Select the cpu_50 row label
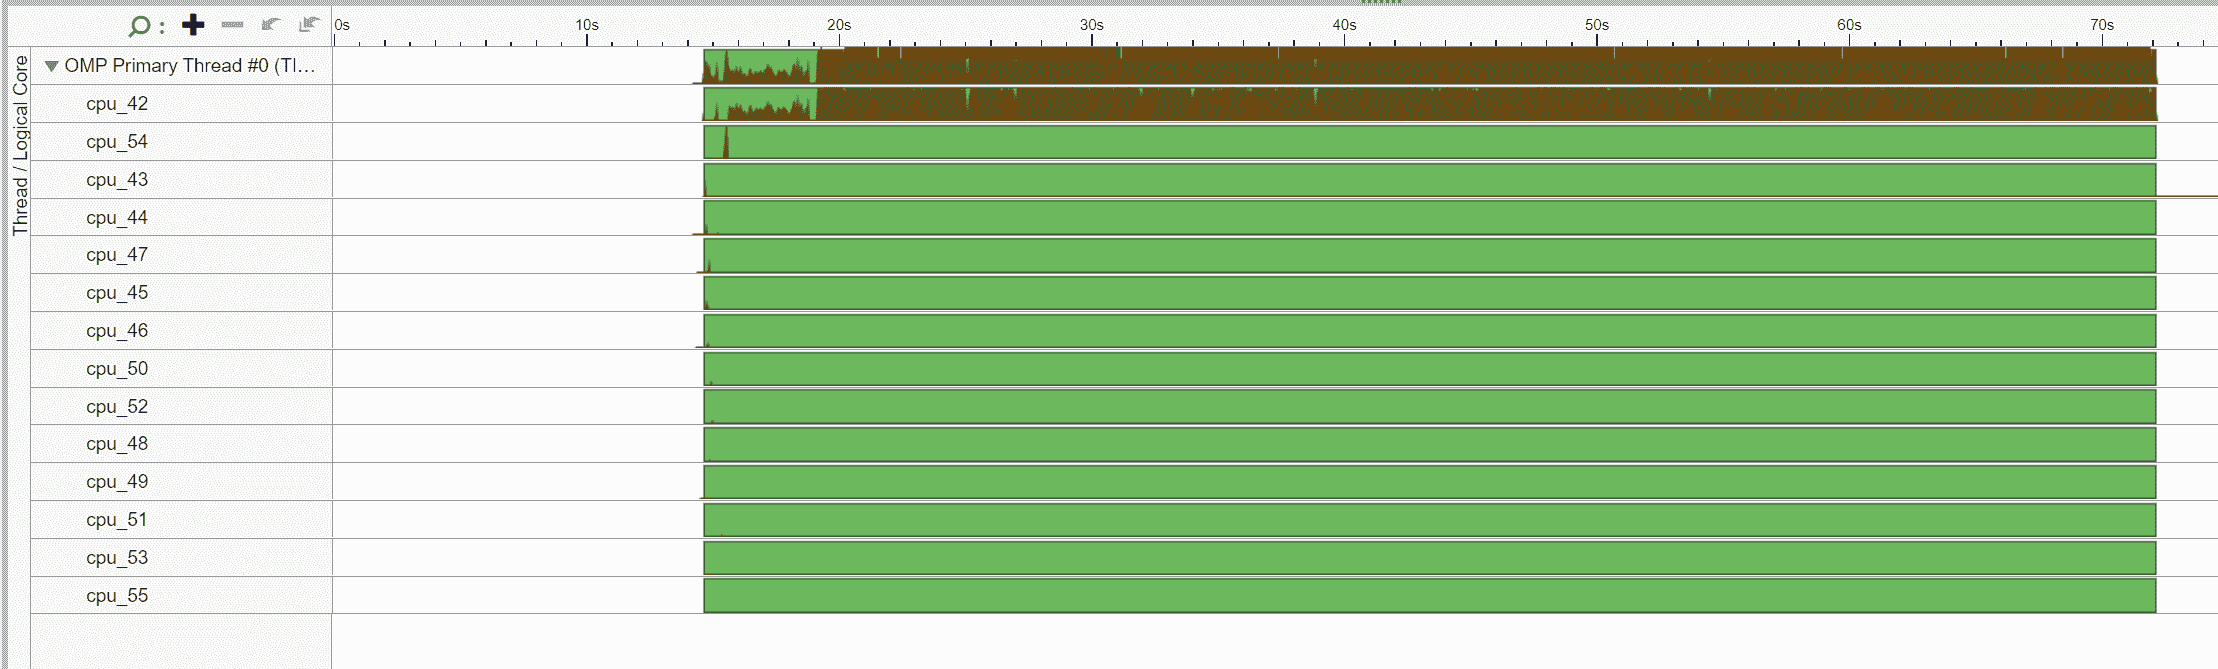 (117, 369)
